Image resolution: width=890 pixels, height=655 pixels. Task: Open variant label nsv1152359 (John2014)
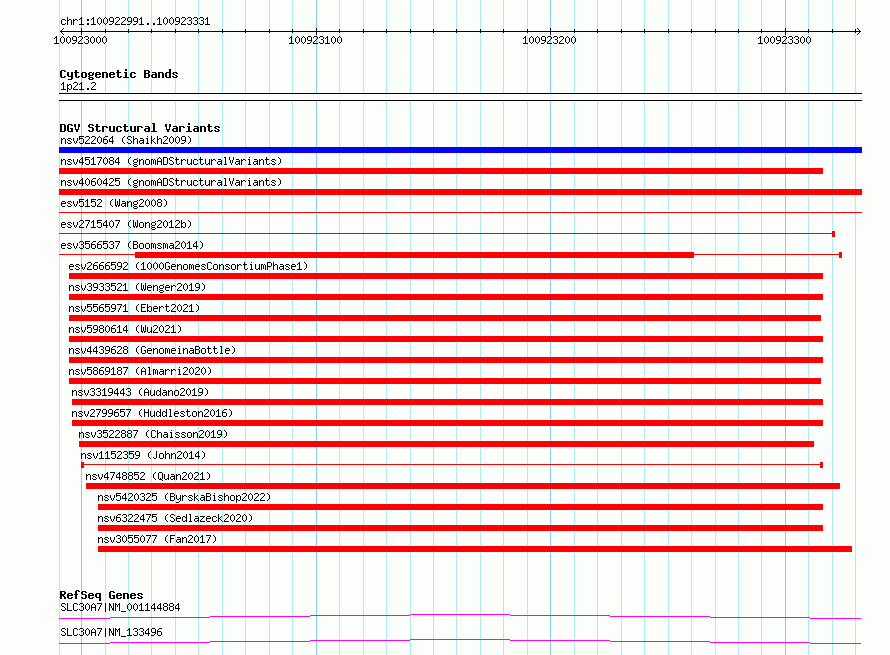(x=143, y=455)
